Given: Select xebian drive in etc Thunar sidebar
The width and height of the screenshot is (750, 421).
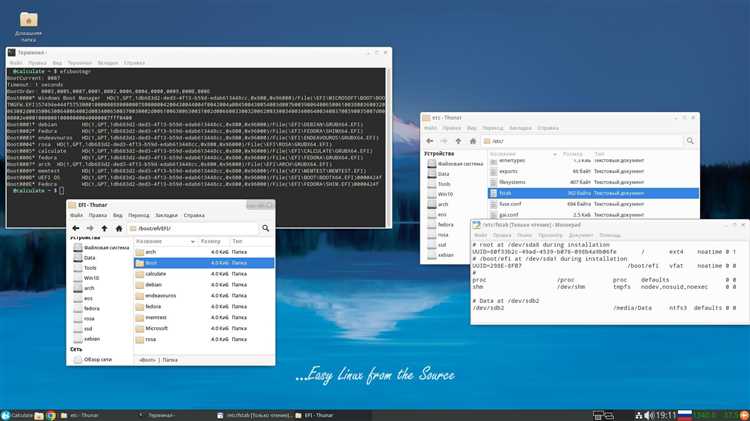Looking at the screenshot, I should [x=441, y=255].
